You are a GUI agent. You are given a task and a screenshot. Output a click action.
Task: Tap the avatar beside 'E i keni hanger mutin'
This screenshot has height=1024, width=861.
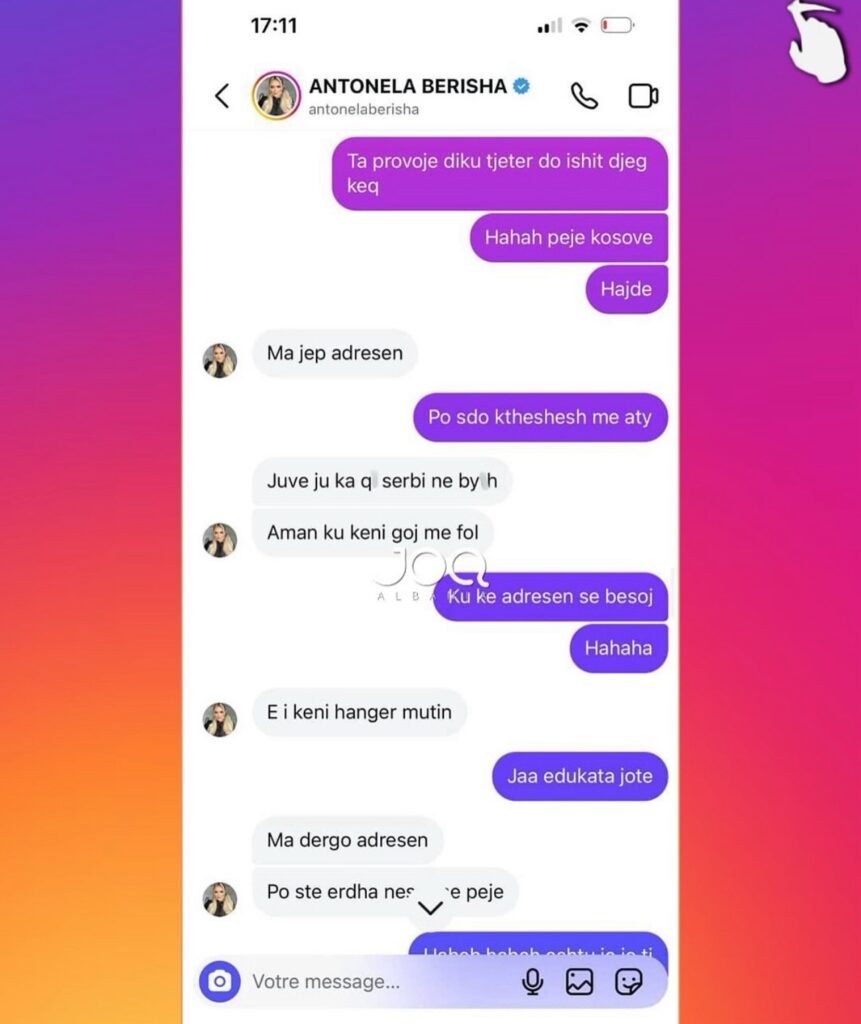[x=219, y=720]
